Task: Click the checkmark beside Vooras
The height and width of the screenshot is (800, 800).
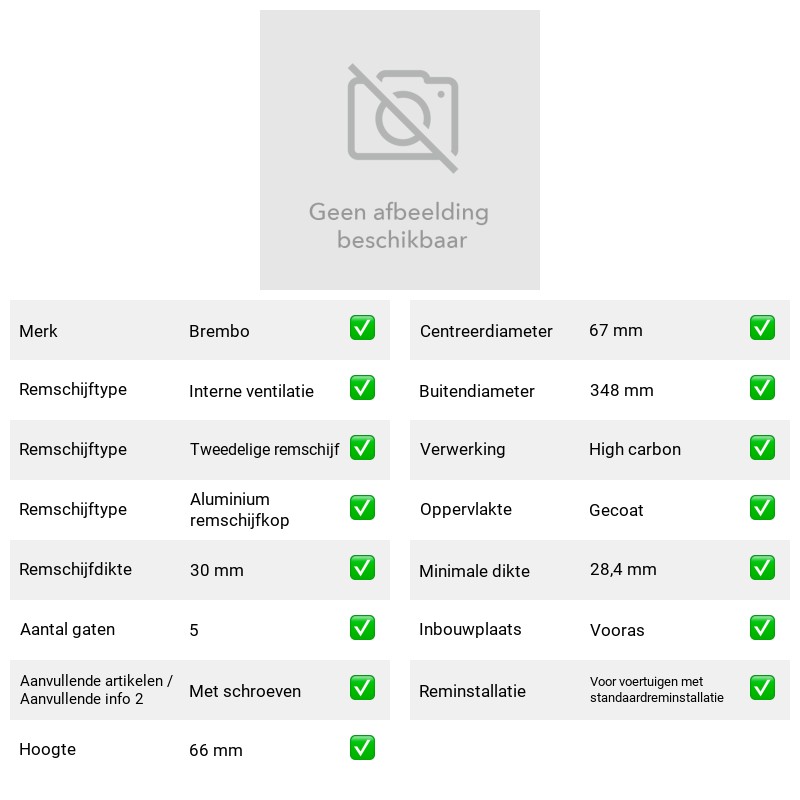Action: point(762,628)
